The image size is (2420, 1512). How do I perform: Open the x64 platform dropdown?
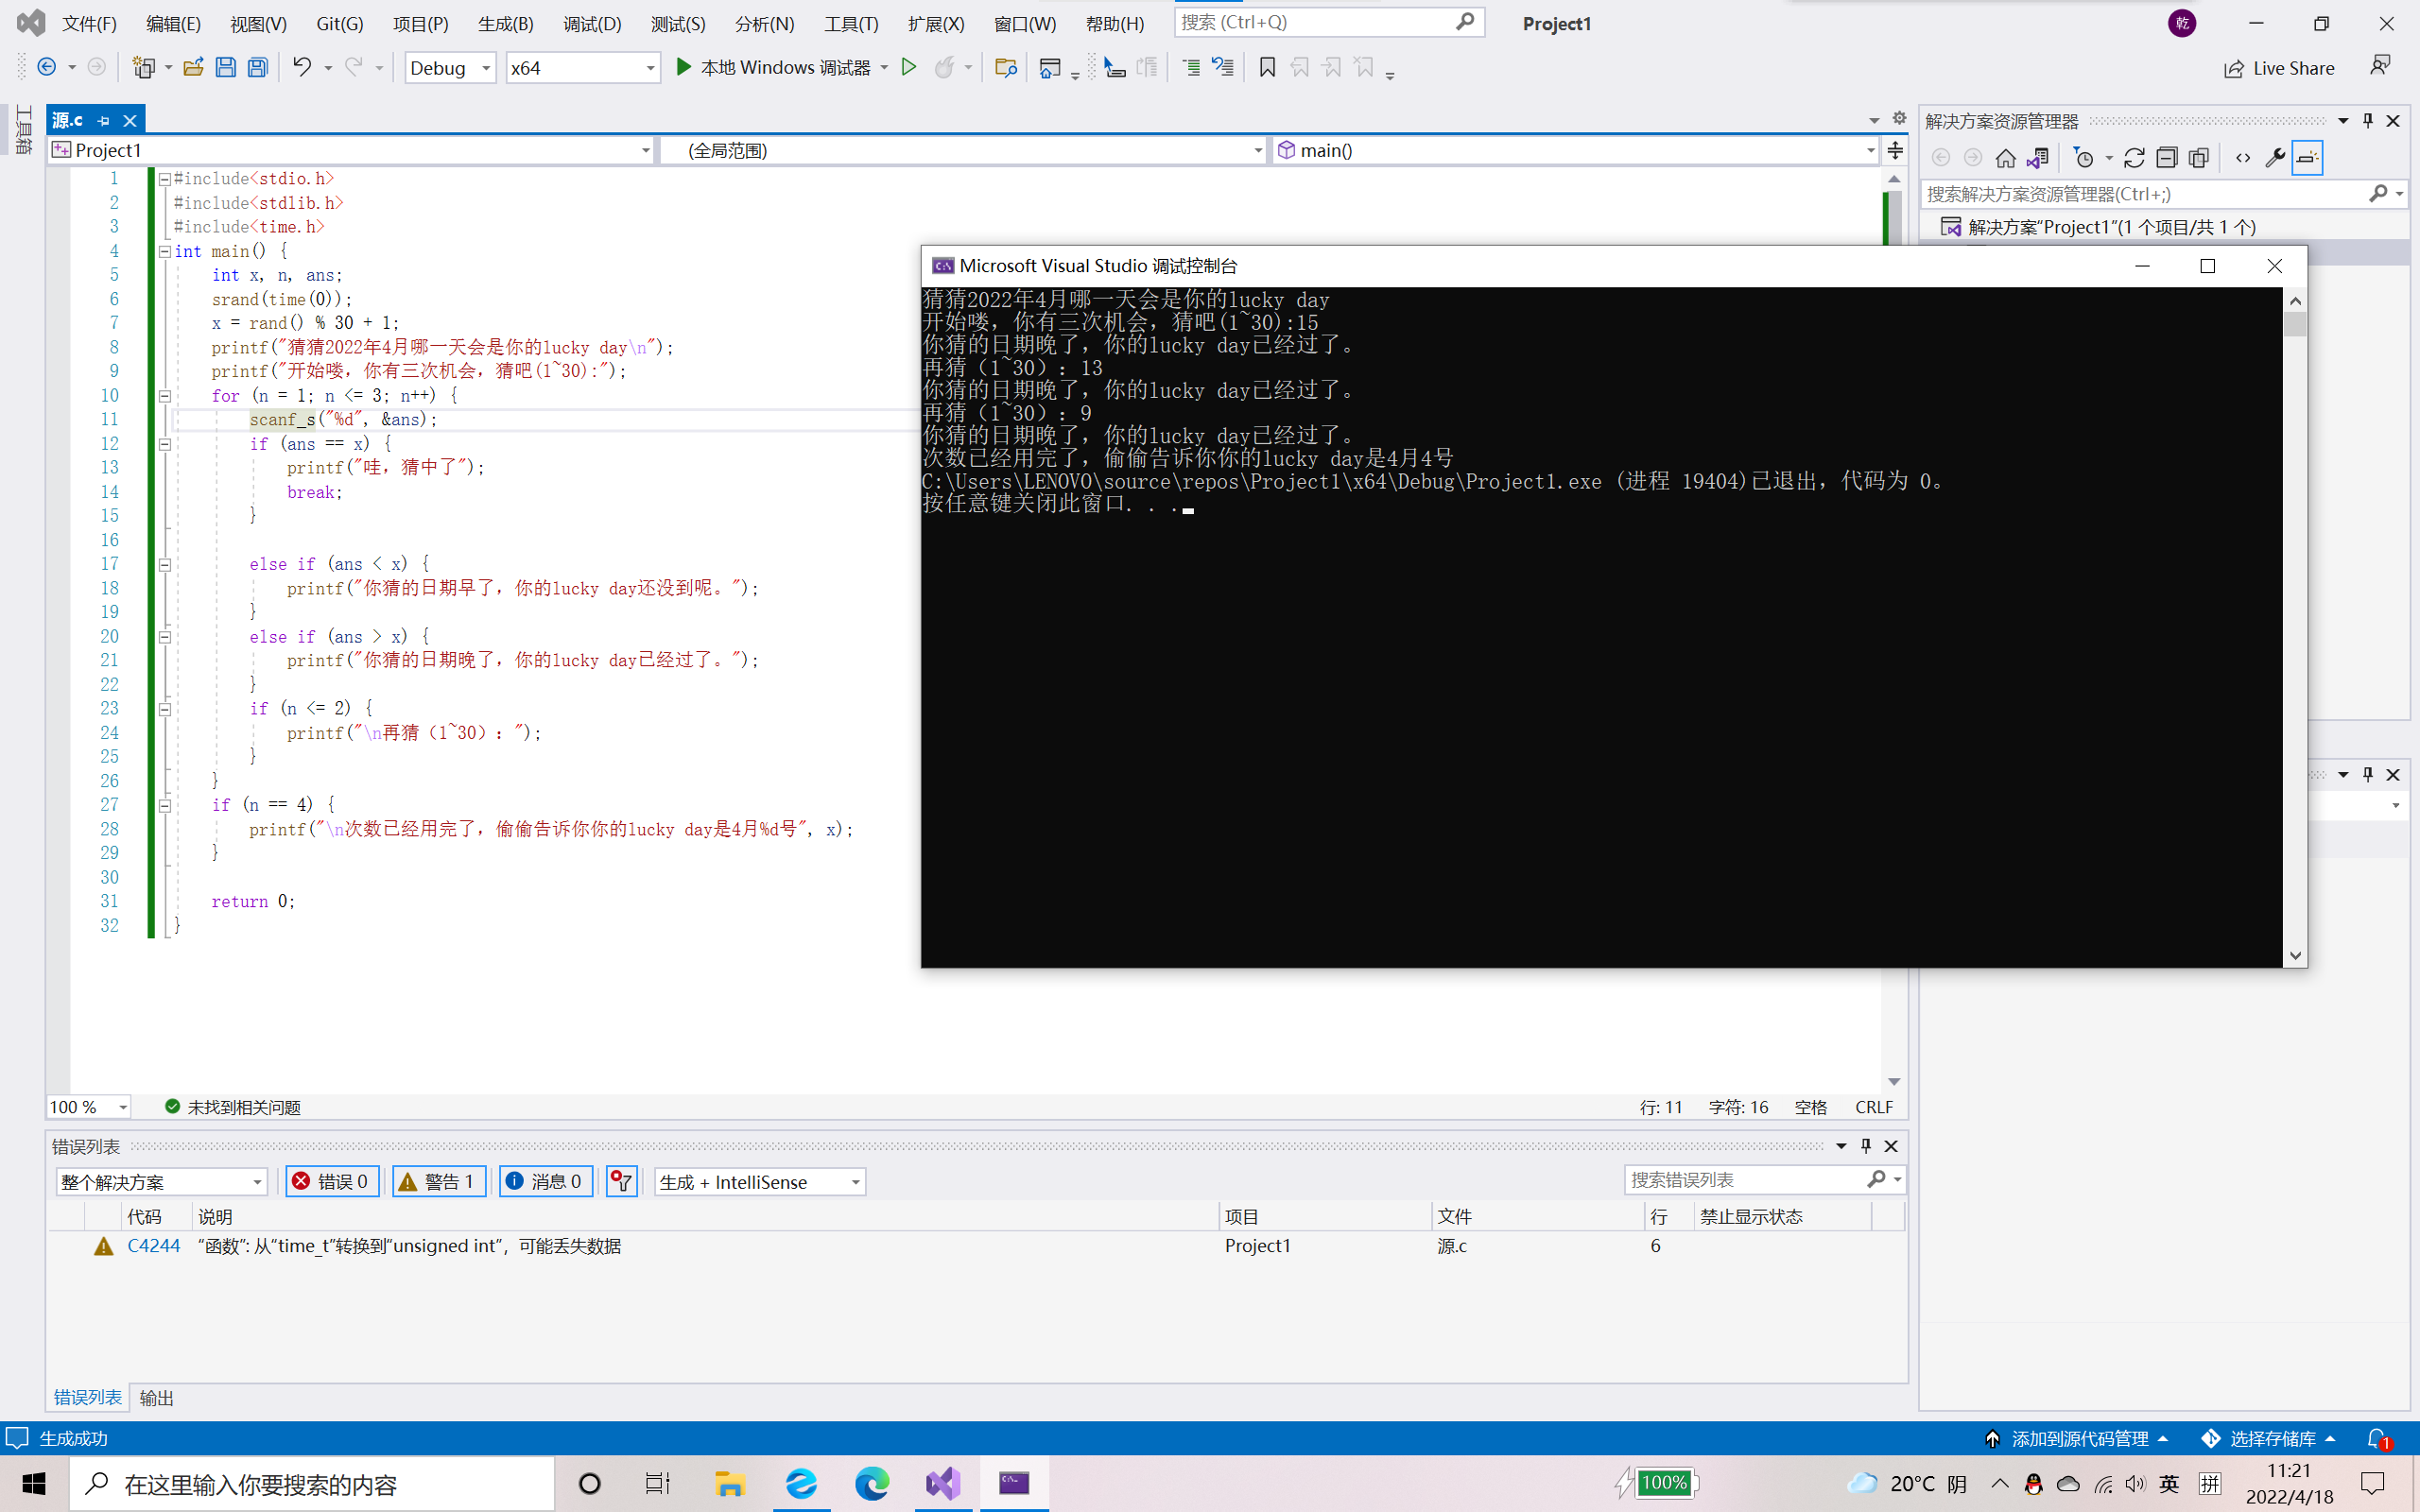tap(582, 67)
